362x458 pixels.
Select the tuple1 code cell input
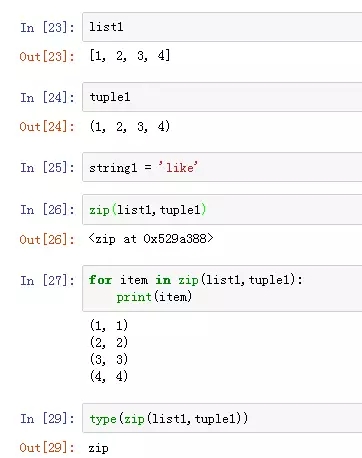tap(222, 97)
